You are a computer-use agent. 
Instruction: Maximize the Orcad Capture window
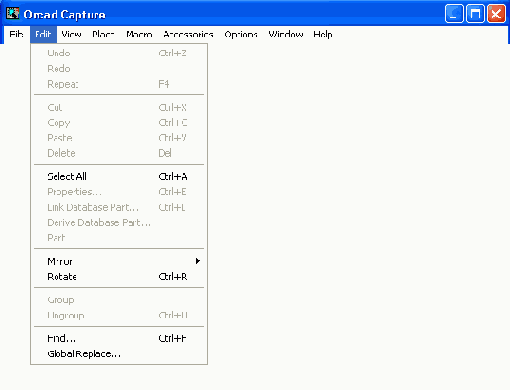click(475, 14)
